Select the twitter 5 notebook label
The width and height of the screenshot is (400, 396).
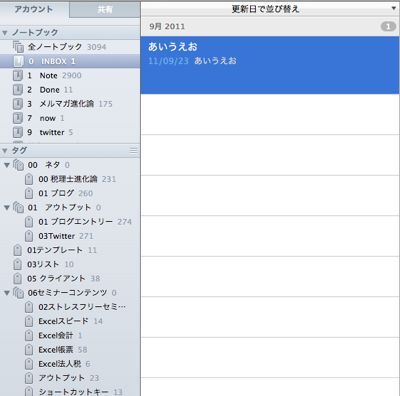click(50, 132)
